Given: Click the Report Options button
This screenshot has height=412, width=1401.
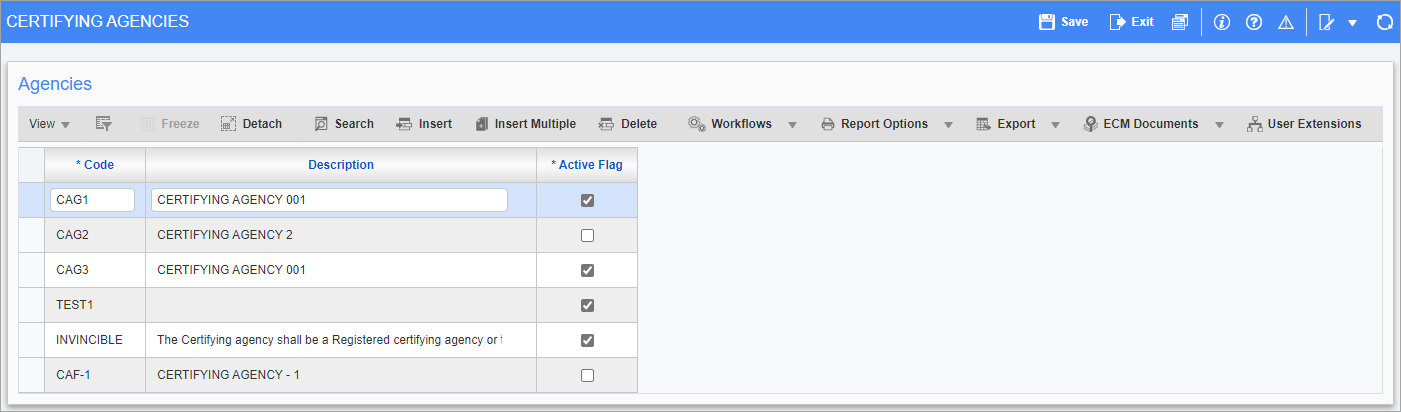Looking at the screenshot, I should (x=874, y=124).
